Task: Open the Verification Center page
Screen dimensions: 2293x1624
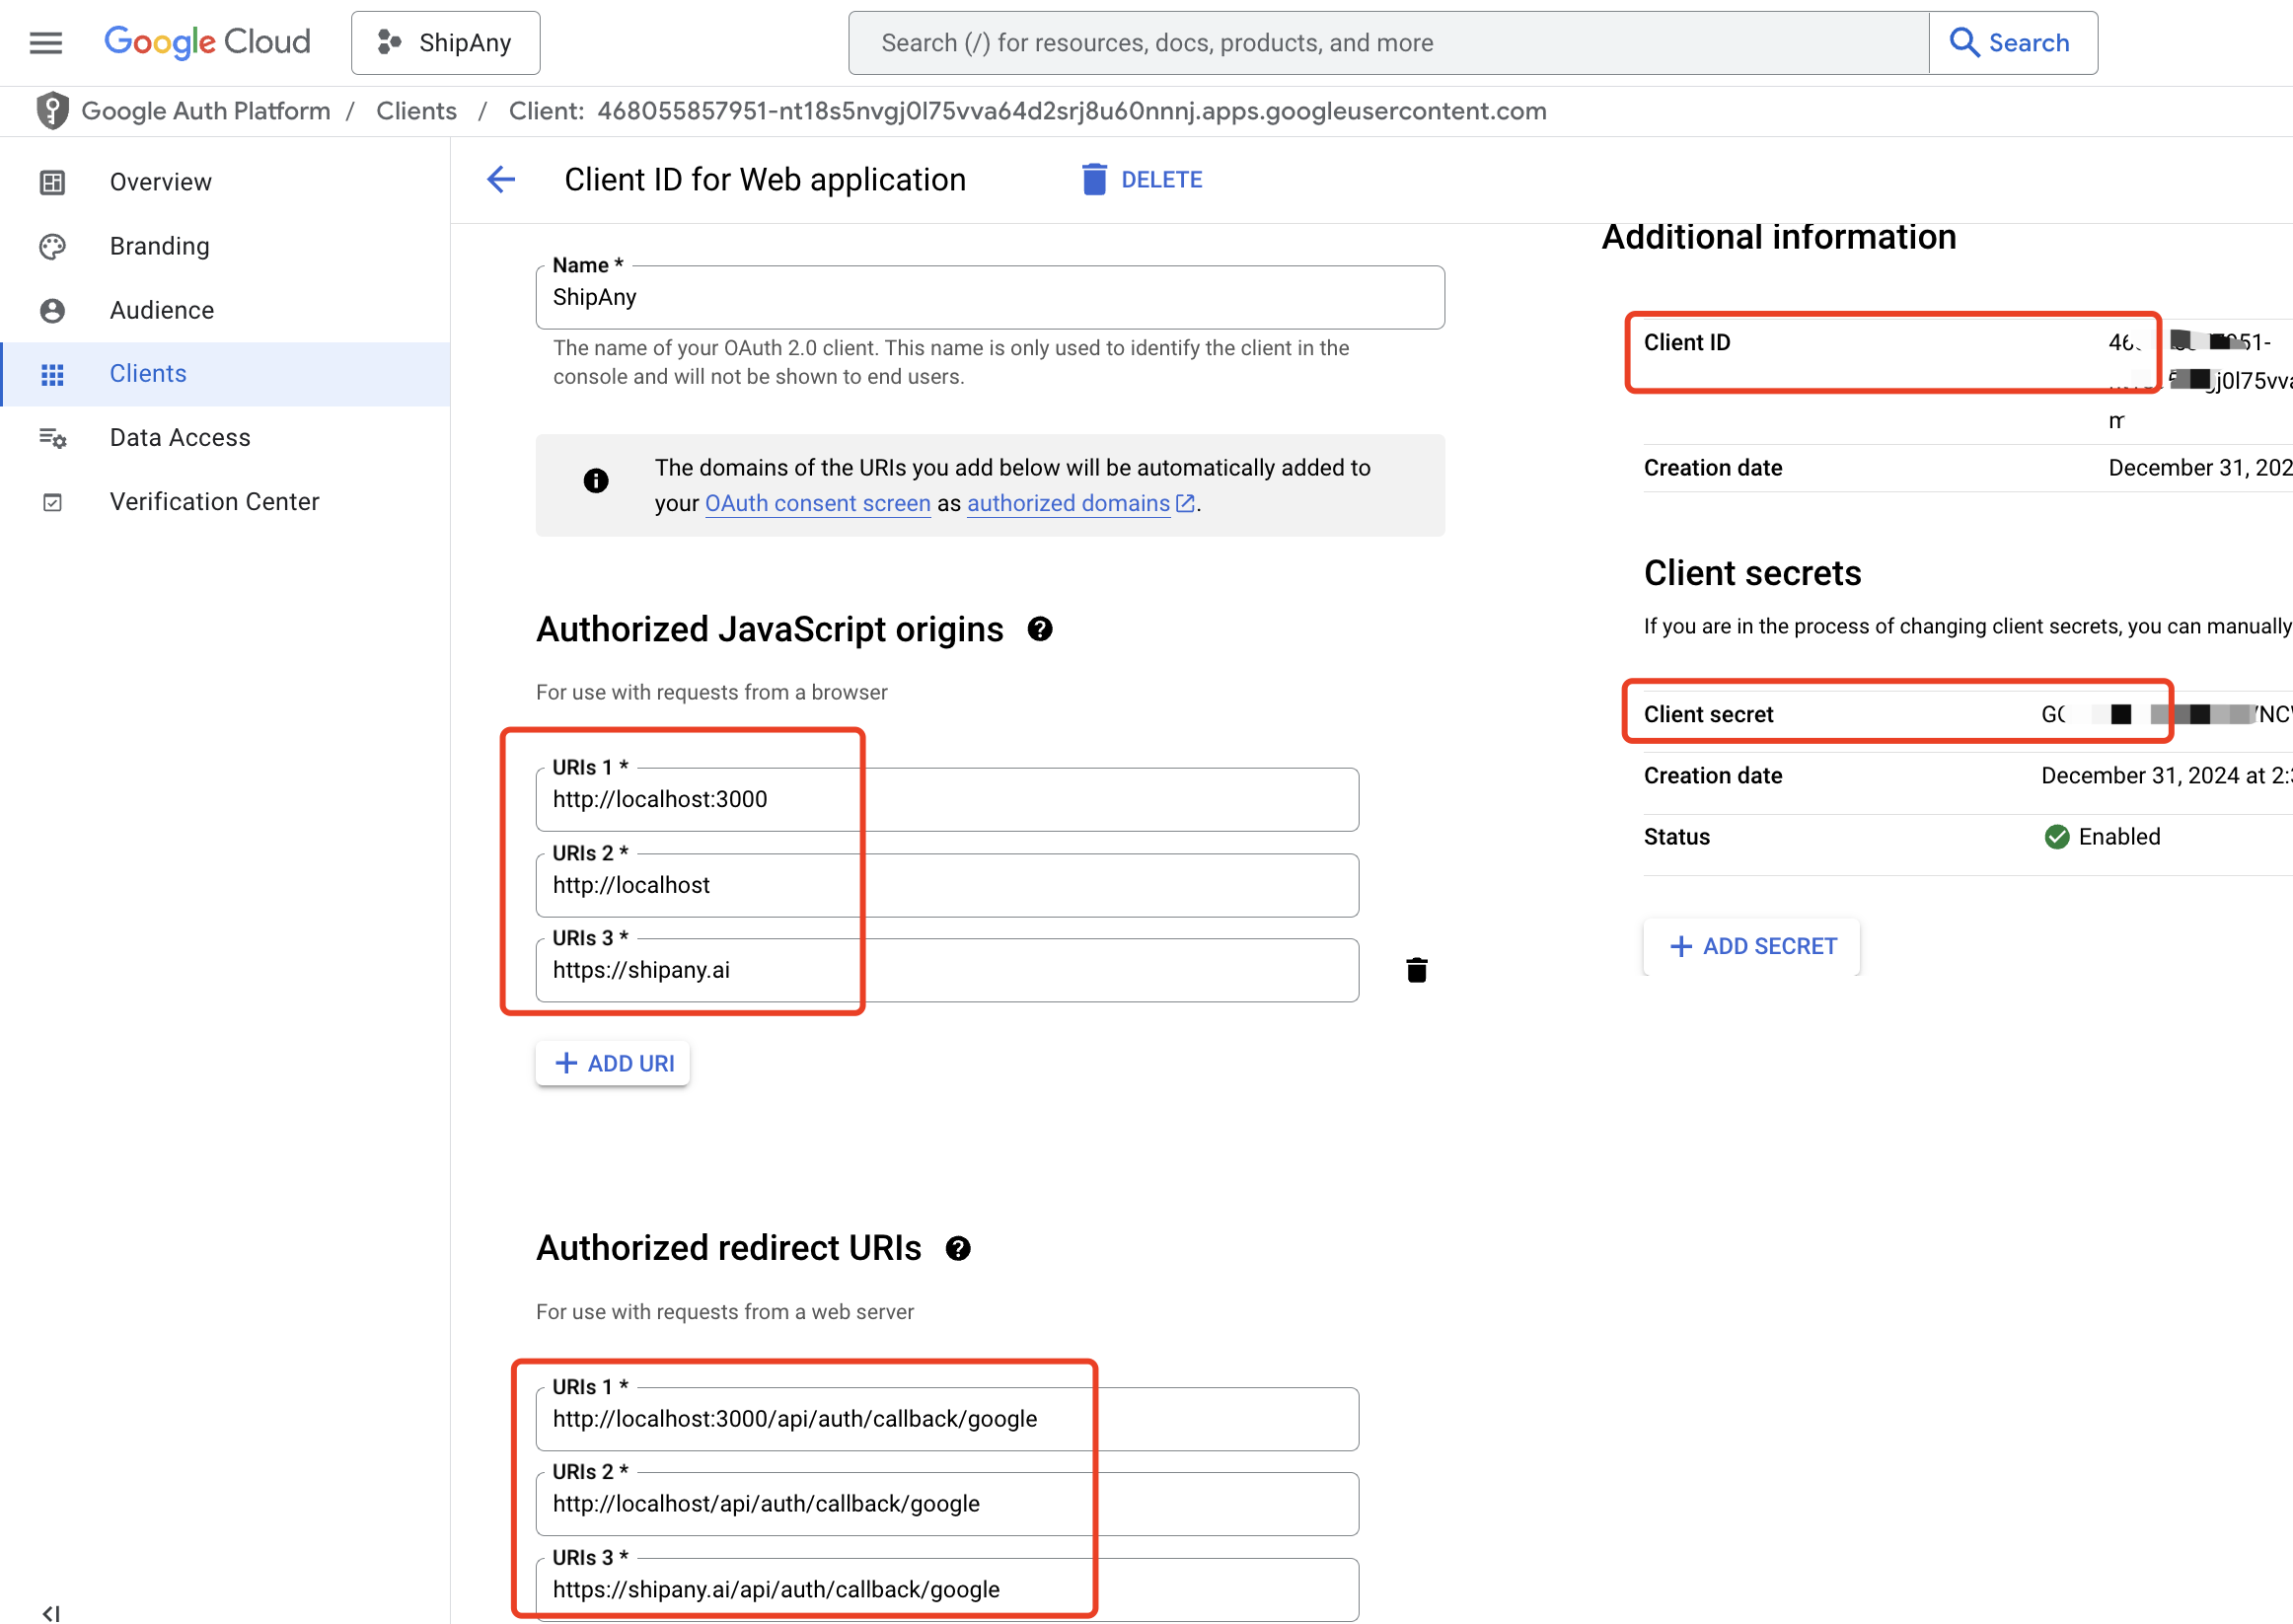Action: point(214,502)
